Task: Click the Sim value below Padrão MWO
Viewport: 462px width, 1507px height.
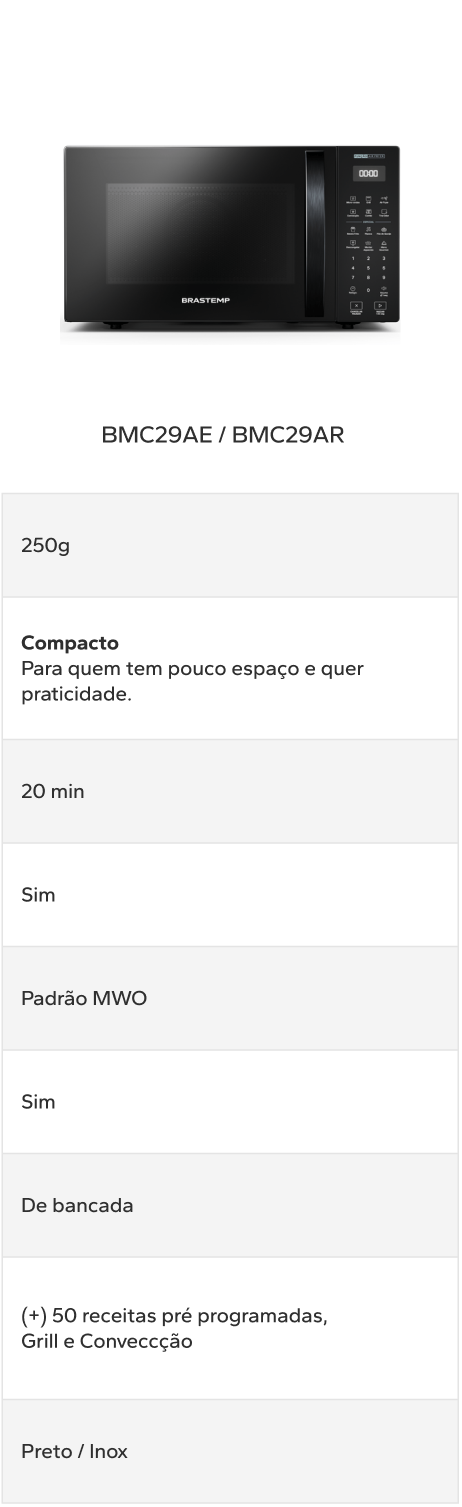Action: [x=38, y=1102]
